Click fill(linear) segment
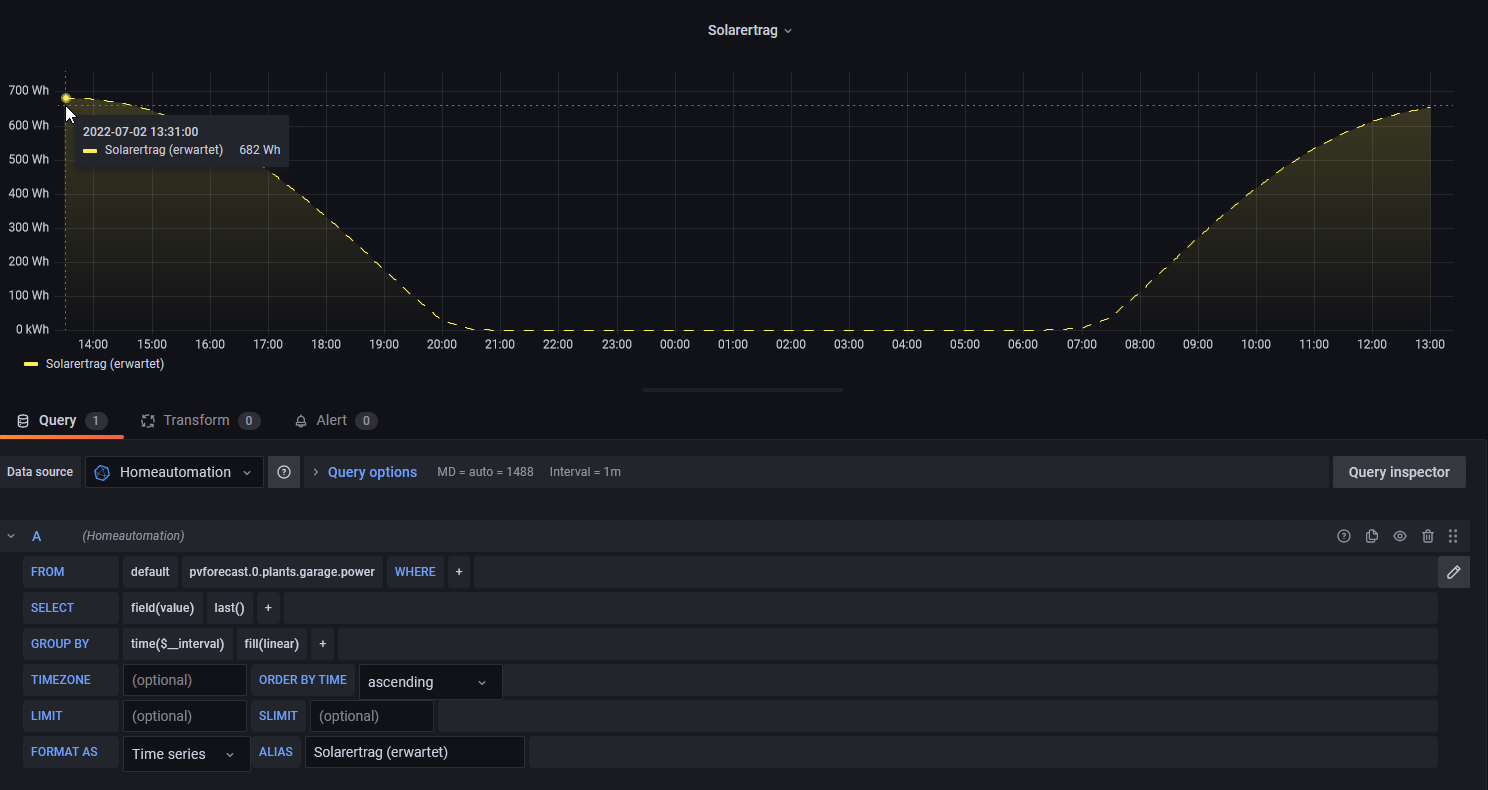The height and width of the screenshot is (790, 1488). pyautogui.click(x=272, y=644)
